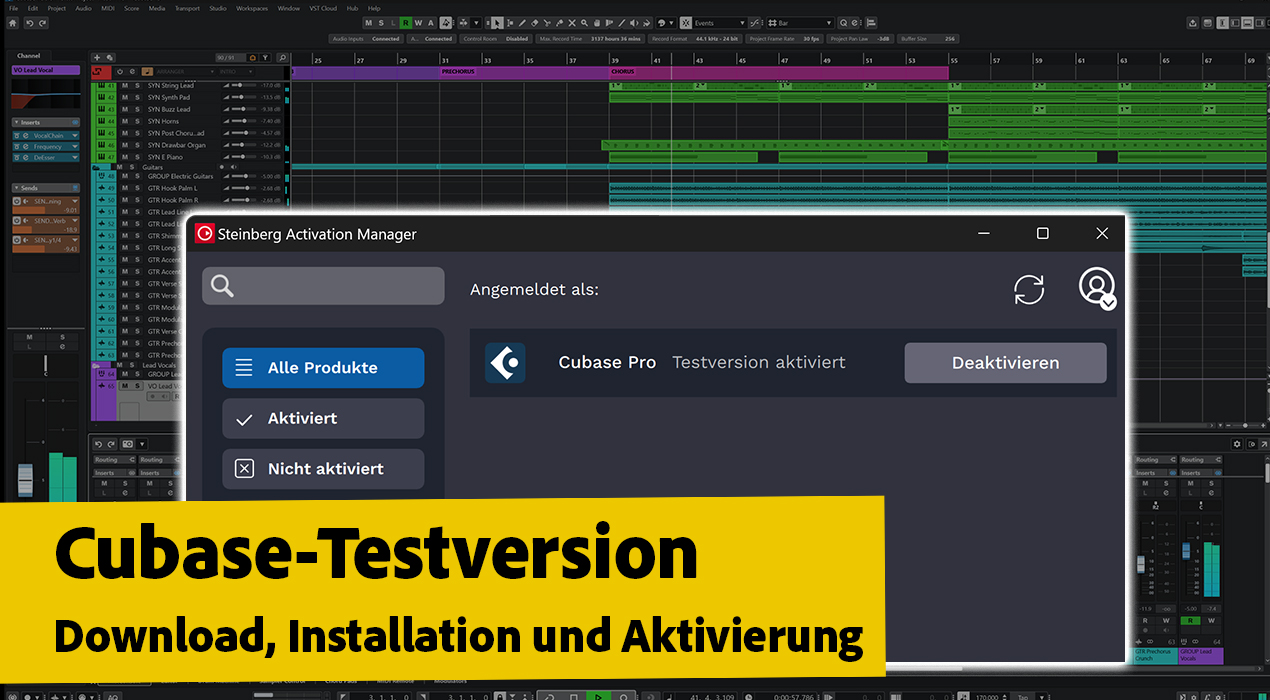
Task: Collapse the Inserts section in Channel inspector
Action: pyautogui.click(x=16, y=122)
